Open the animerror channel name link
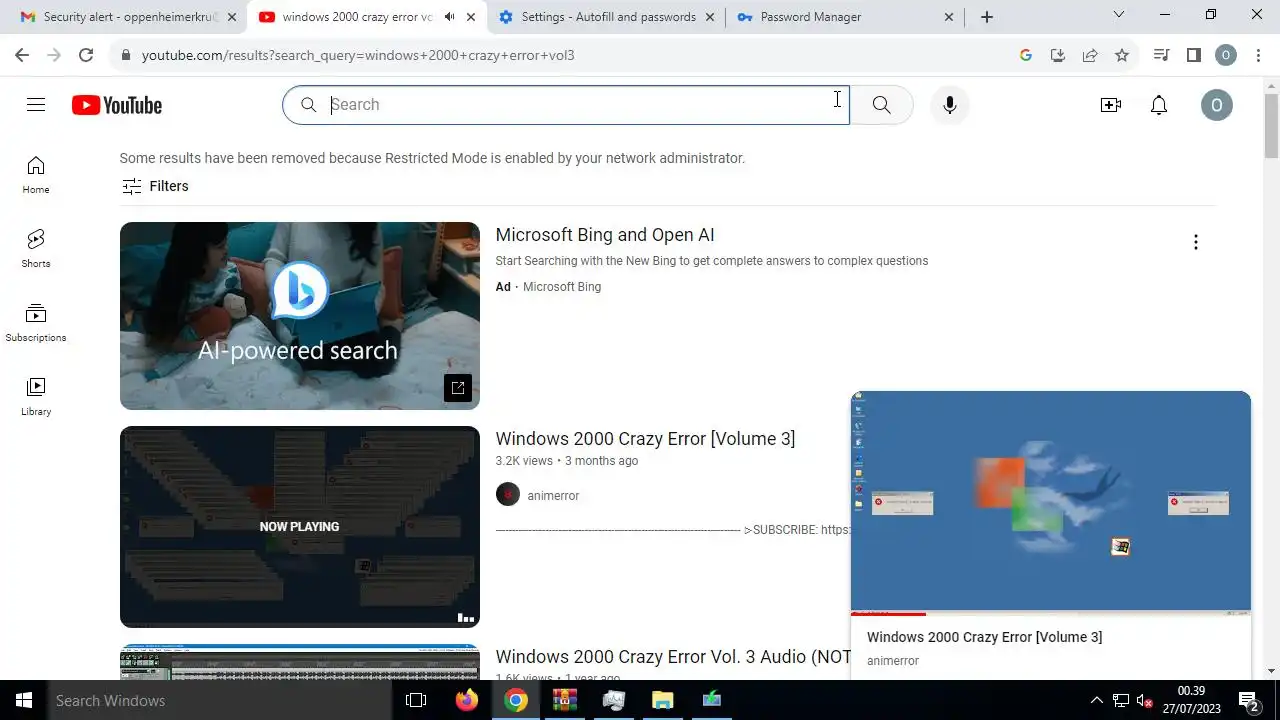This screenshot has height=720, width=1280. pyautogui.click(x=553, y=496)
